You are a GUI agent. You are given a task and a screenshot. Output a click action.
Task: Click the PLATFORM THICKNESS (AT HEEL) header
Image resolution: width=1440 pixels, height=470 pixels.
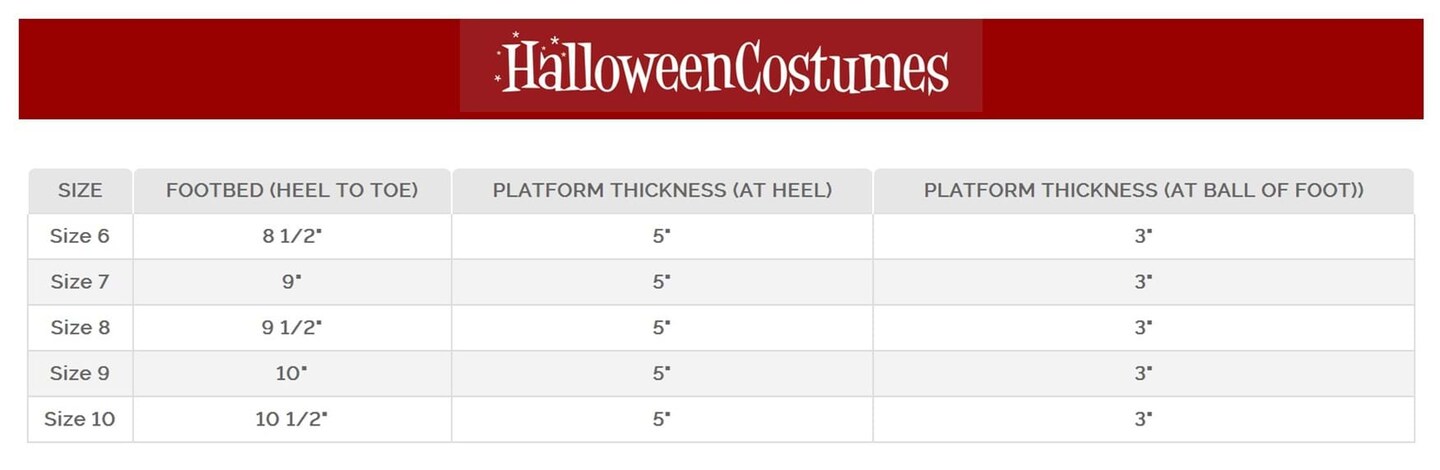point(662,190)
